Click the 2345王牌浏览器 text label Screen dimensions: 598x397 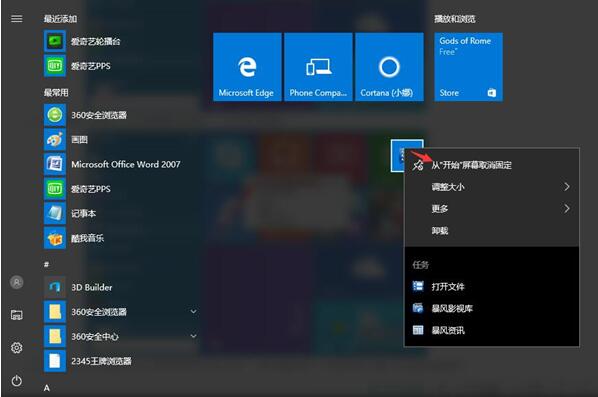tap(101, 361)
